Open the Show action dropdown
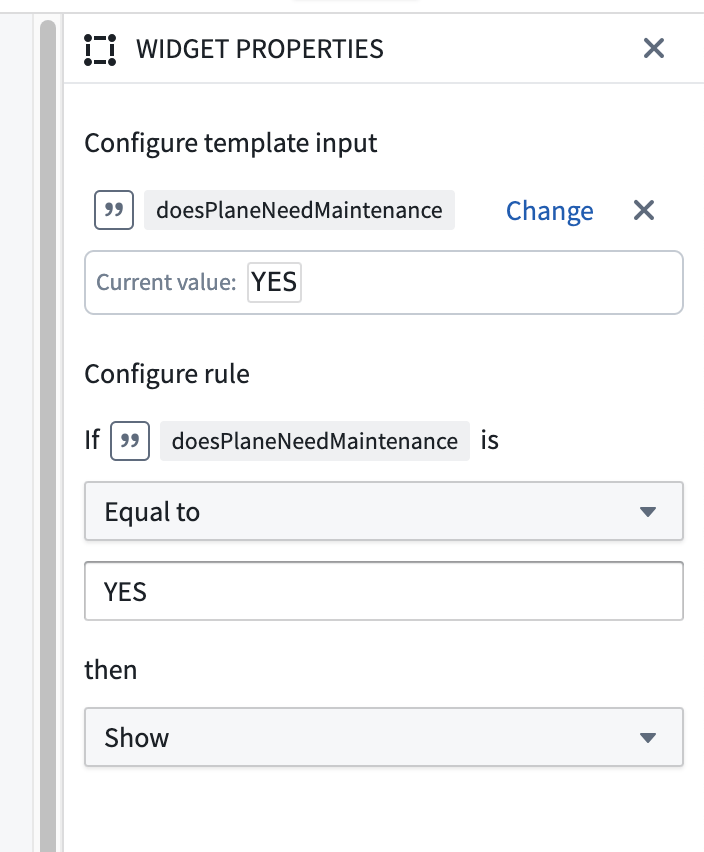 (x=383, y=737)
